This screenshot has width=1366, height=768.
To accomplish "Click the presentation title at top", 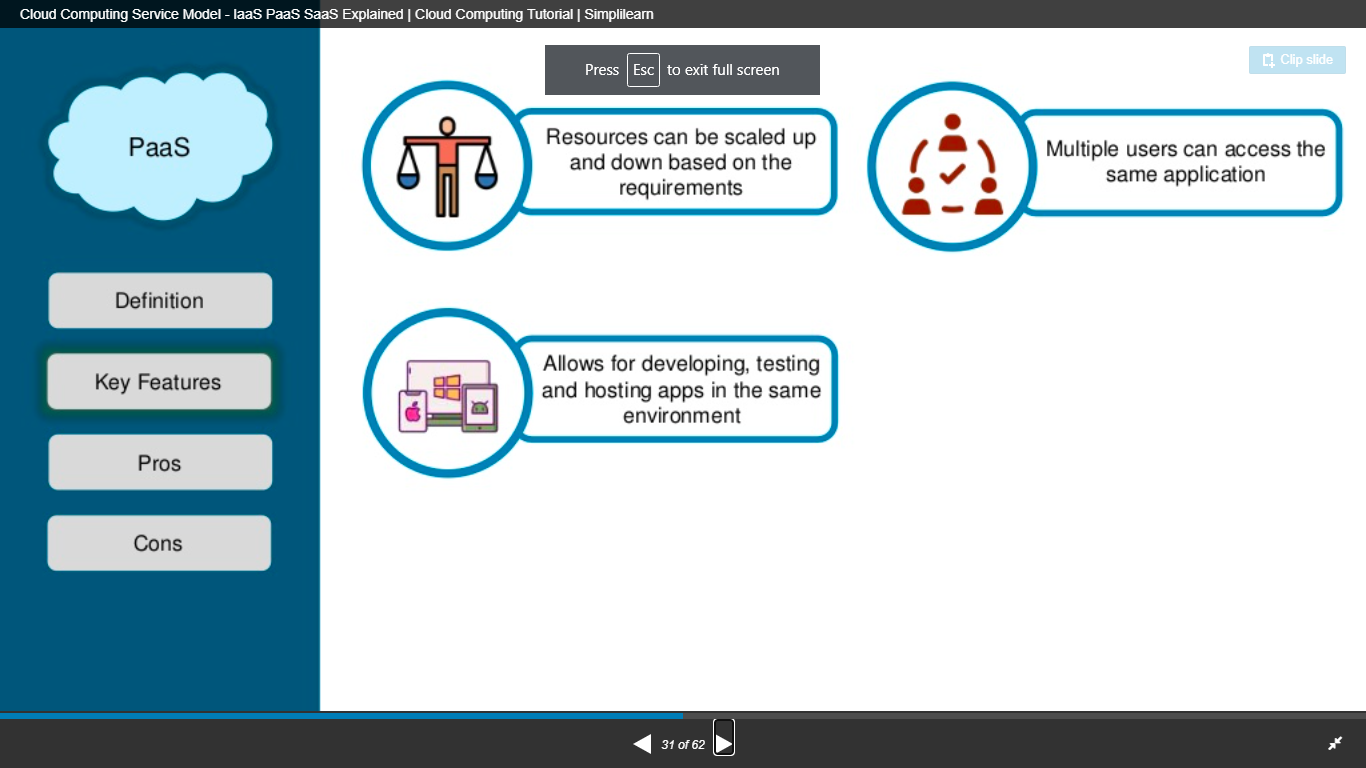I will coord(337,14).
